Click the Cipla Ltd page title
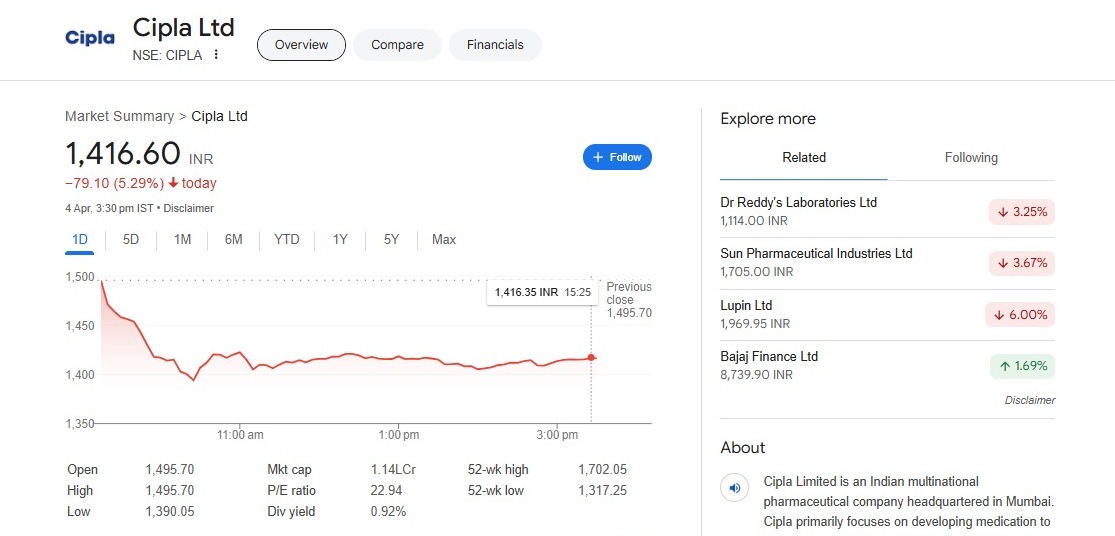This screenshot has height=536, width=1115. 183,28
